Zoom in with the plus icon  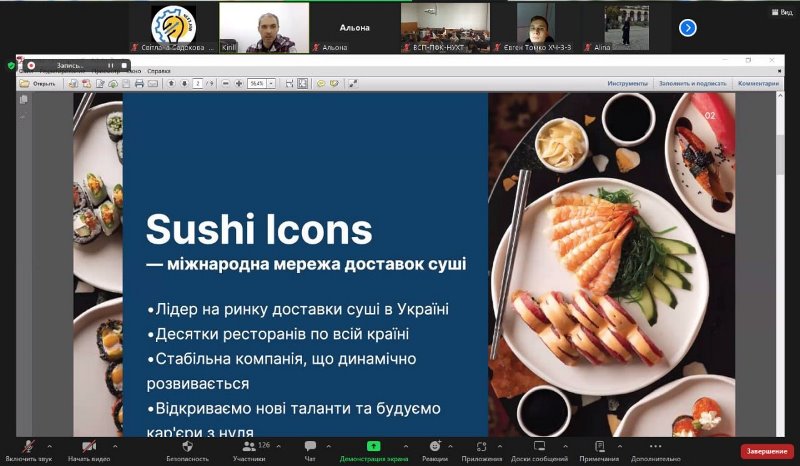239,84
